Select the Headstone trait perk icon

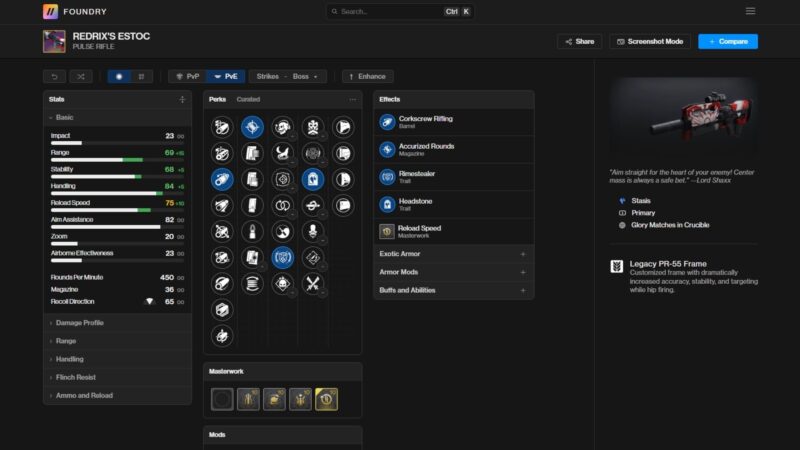pyautogui.click(x=388, y=203)
